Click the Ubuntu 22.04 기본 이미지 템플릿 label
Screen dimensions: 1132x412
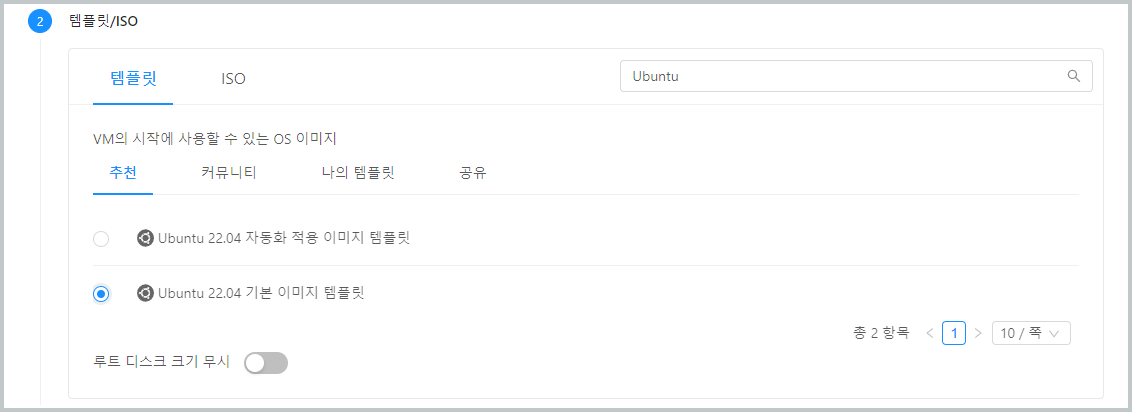coord(261,293)
